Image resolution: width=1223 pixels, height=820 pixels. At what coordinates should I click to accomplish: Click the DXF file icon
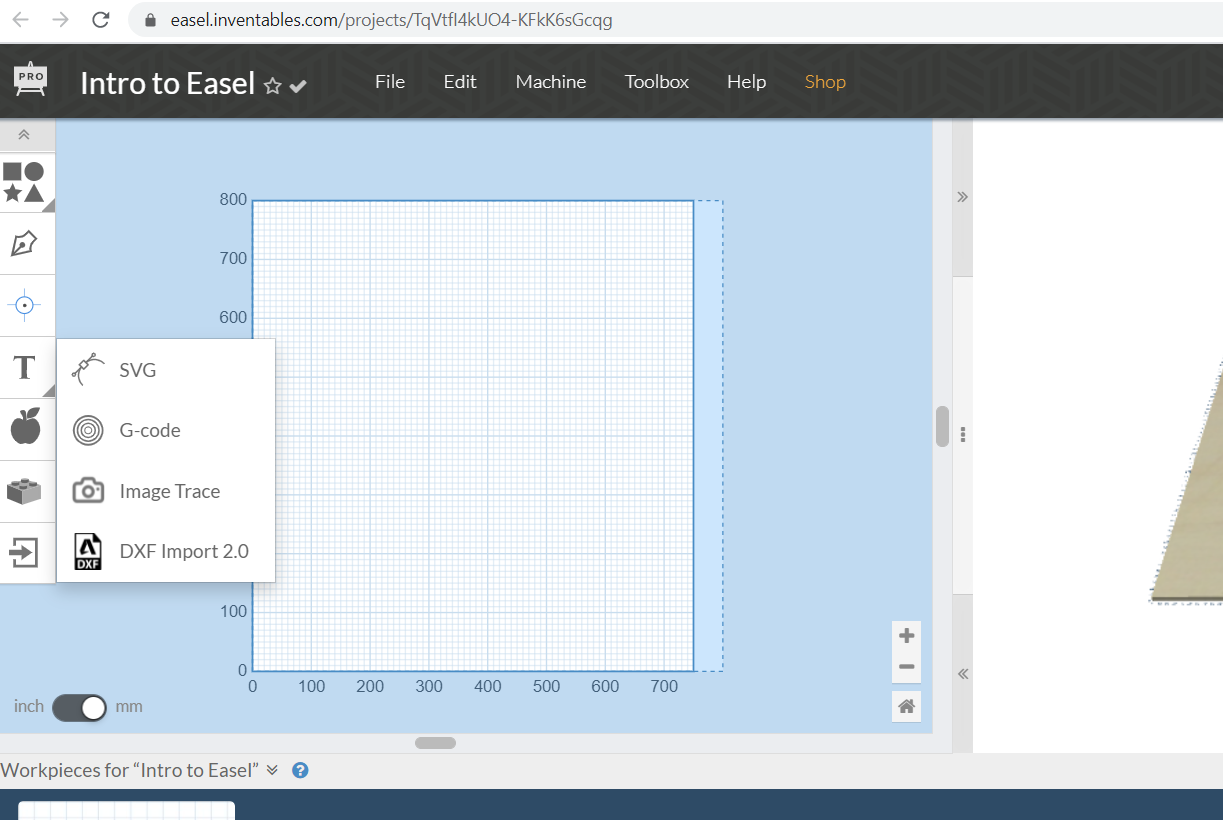pyautogui.click(x=89, y=551)
